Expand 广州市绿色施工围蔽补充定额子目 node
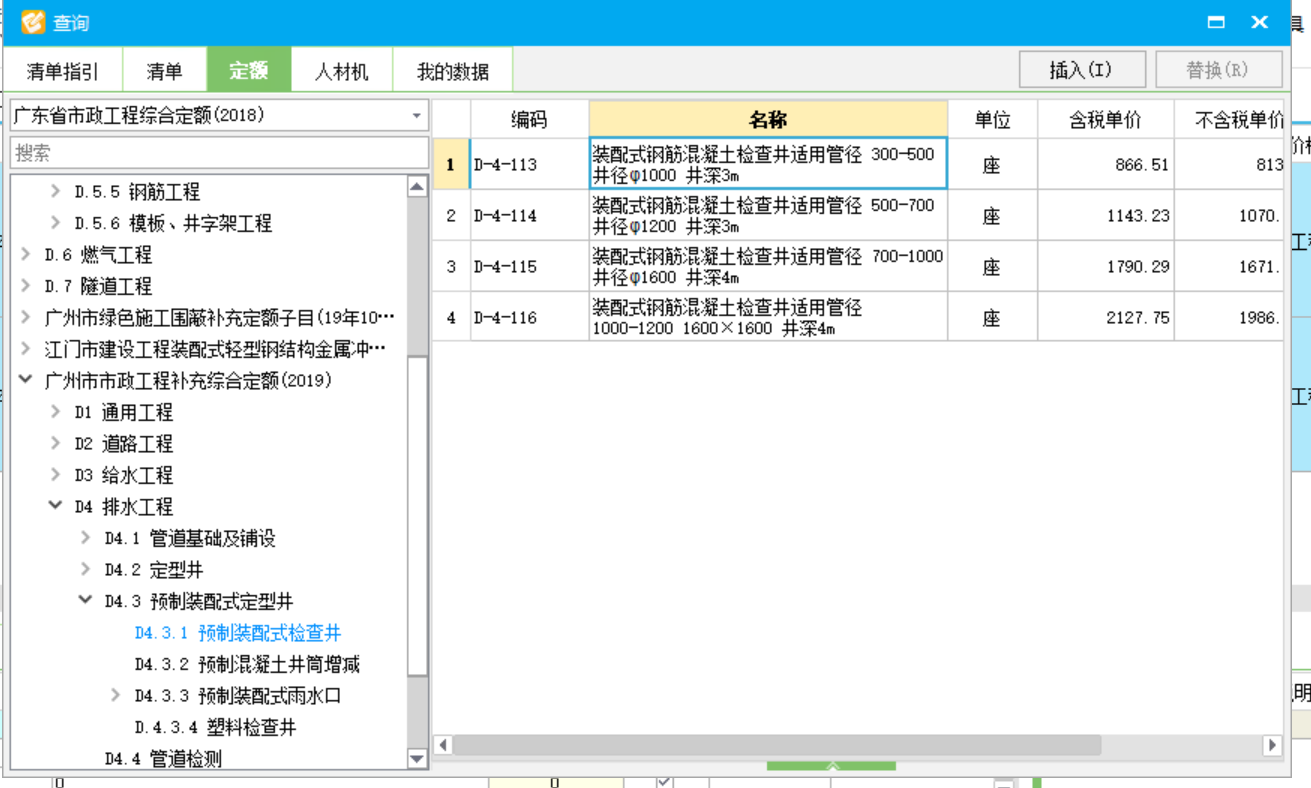1311x788 pixels. (25, 317)
